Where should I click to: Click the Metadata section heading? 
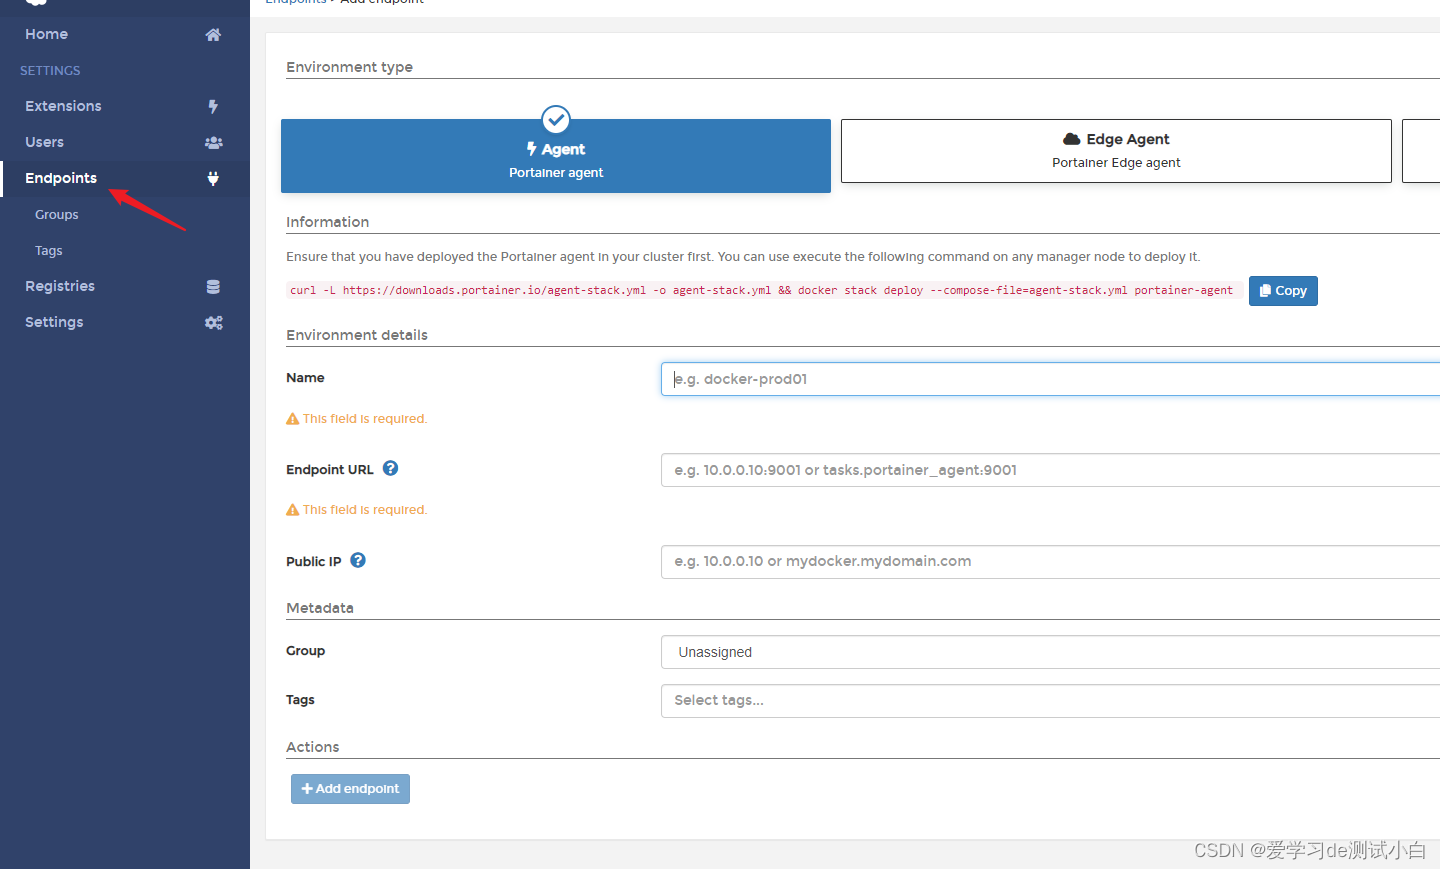(320, 608)
